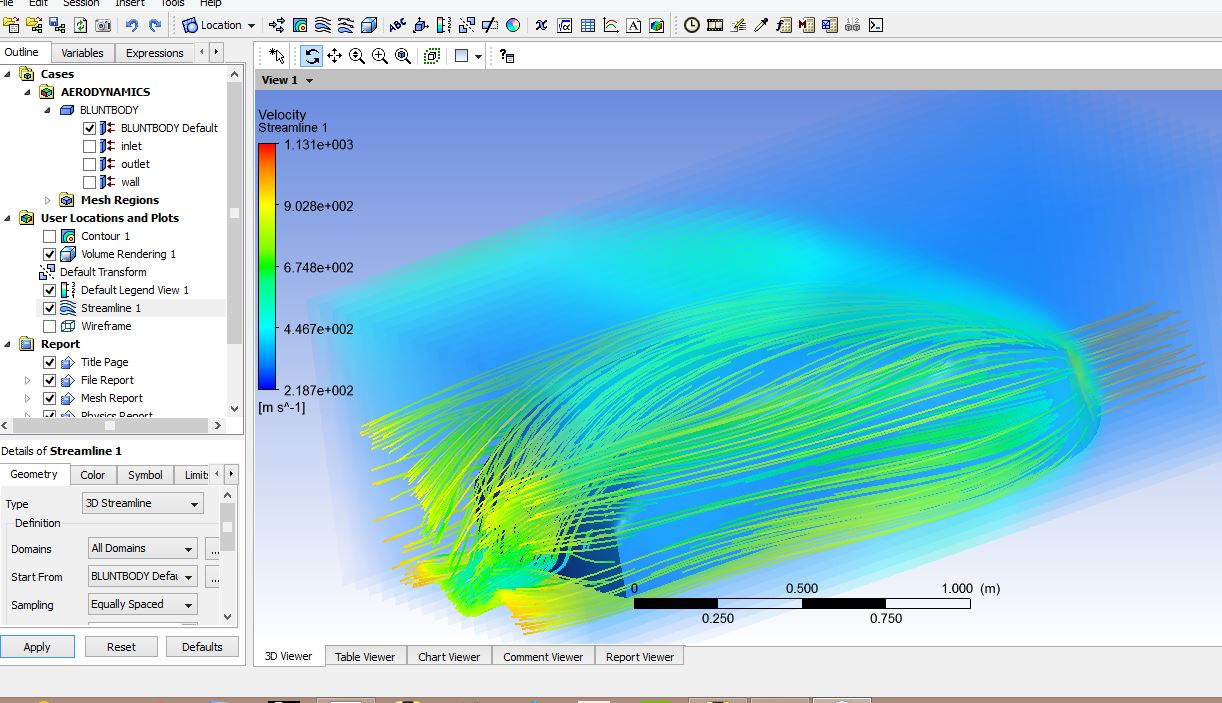Screen dimensions: 1222x703
Task: Insert a Vector plot from toolbar
Action: pyautogui.click(x=277, y=25)
